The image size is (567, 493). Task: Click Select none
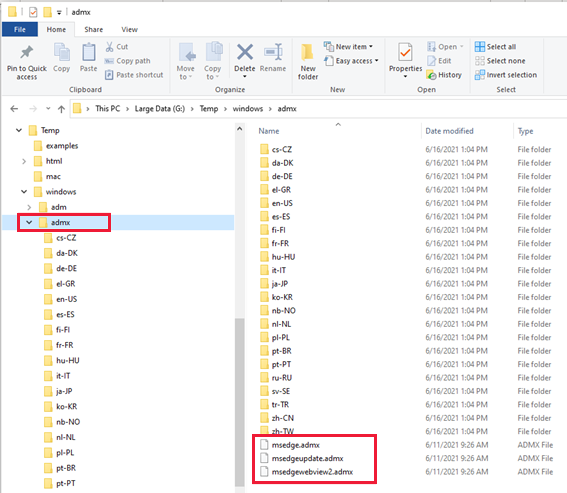tap(500, 61)
